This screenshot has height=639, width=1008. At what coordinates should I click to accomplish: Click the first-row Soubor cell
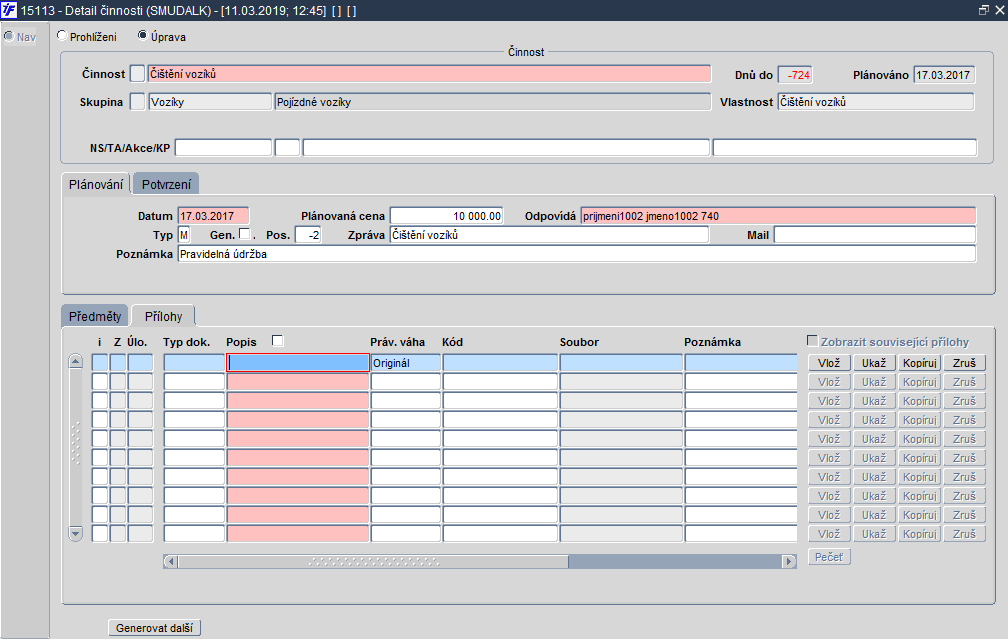(621, 363)
